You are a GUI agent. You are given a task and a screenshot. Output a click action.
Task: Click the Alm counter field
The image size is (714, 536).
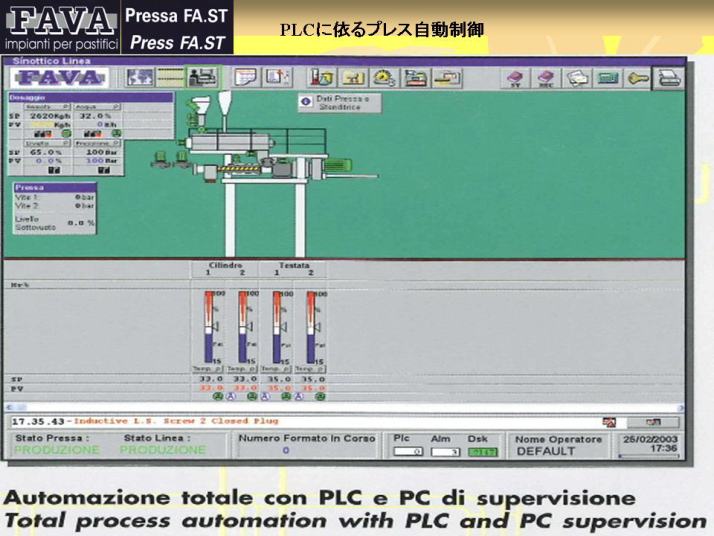pos(445,452)
